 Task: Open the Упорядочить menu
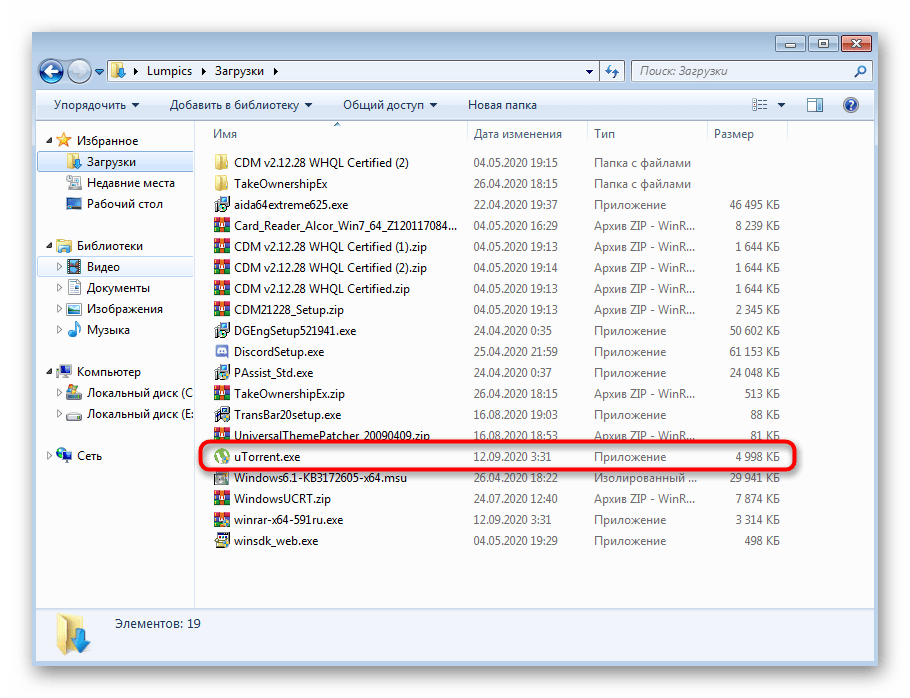coord(96,105)
